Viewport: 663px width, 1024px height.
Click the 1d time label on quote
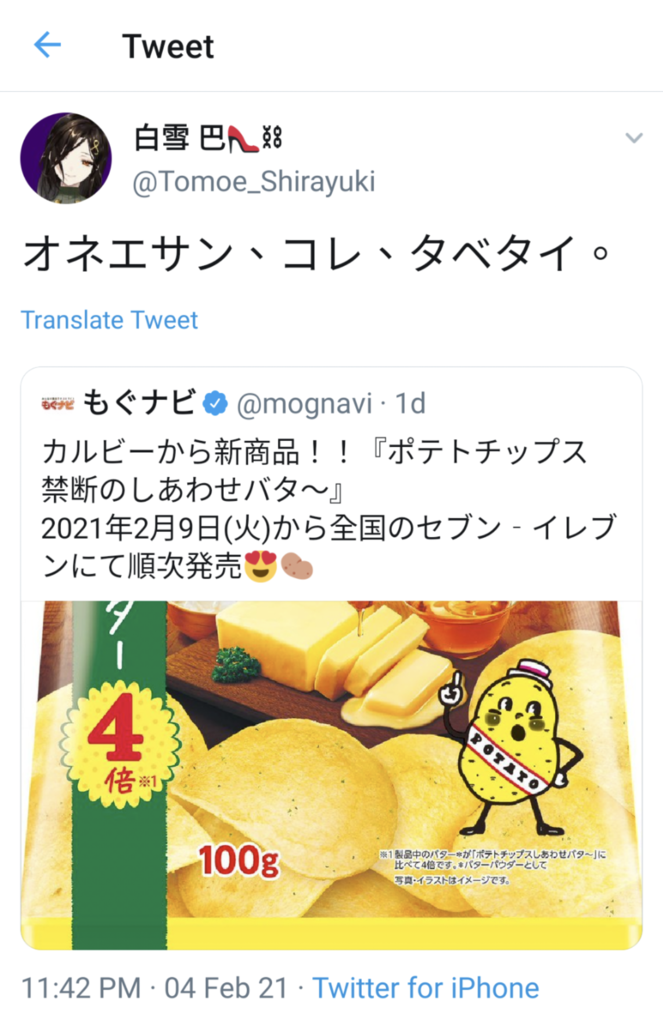tap(410, 404)
